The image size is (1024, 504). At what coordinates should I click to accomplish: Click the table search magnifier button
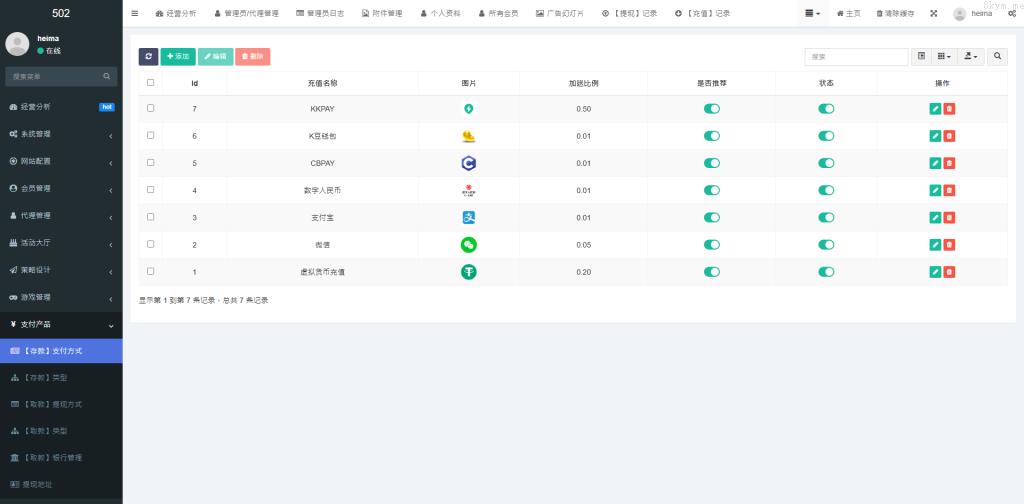coord(998,57)
